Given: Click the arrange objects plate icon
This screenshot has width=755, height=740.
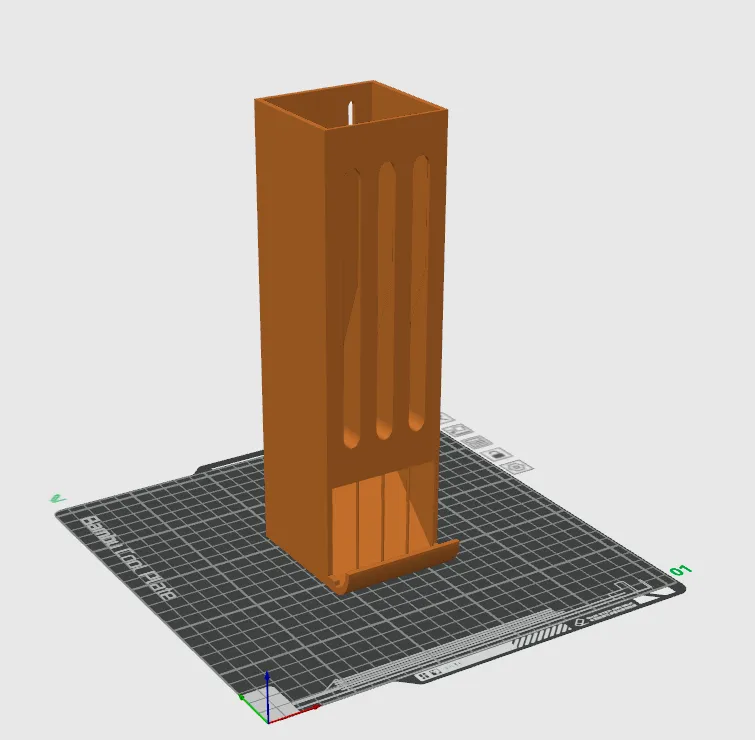Looking at the screenshot, I should pyautogui.click(x=477, y=441).
